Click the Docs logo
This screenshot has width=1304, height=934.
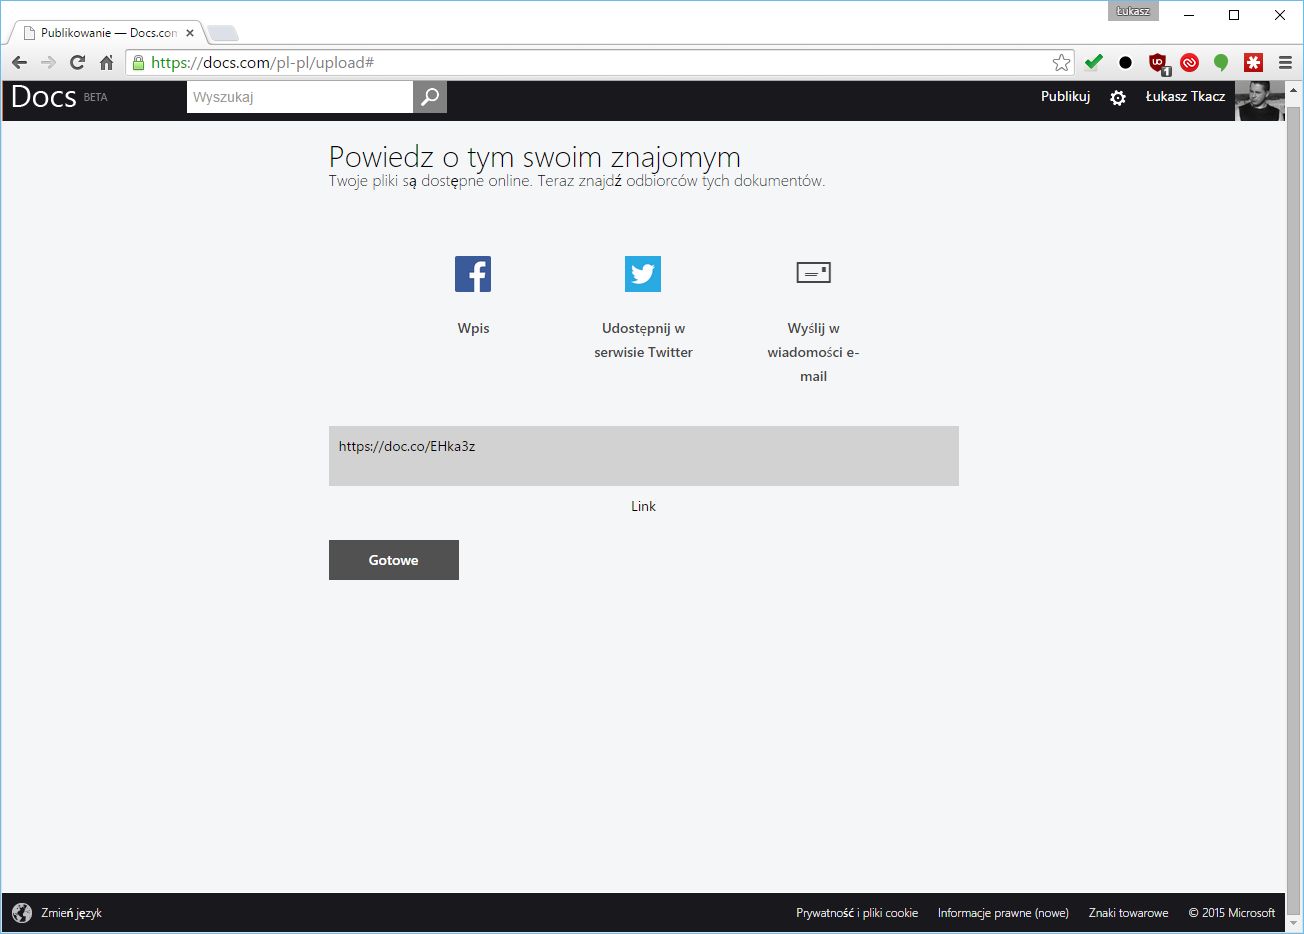44,97
